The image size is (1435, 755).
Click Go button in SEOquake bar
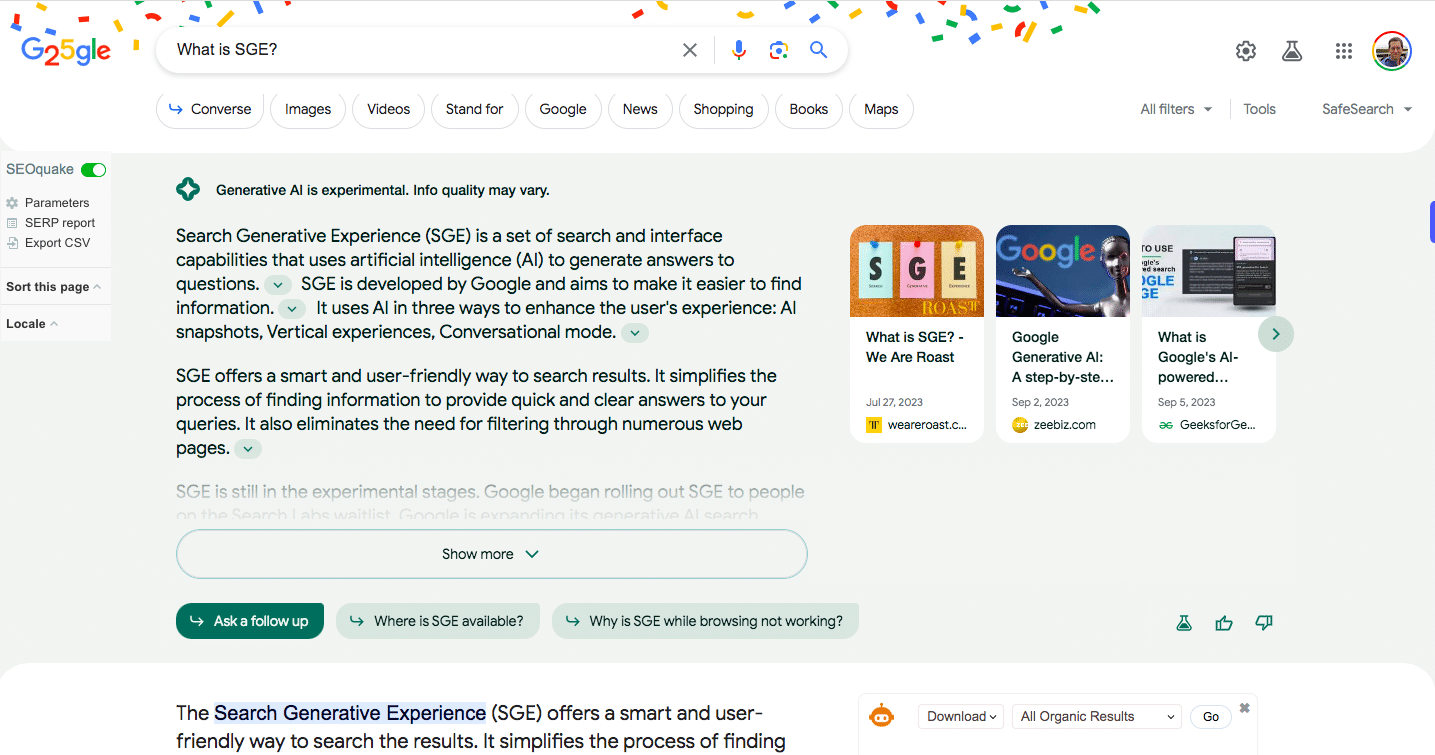coord(1211,716)
